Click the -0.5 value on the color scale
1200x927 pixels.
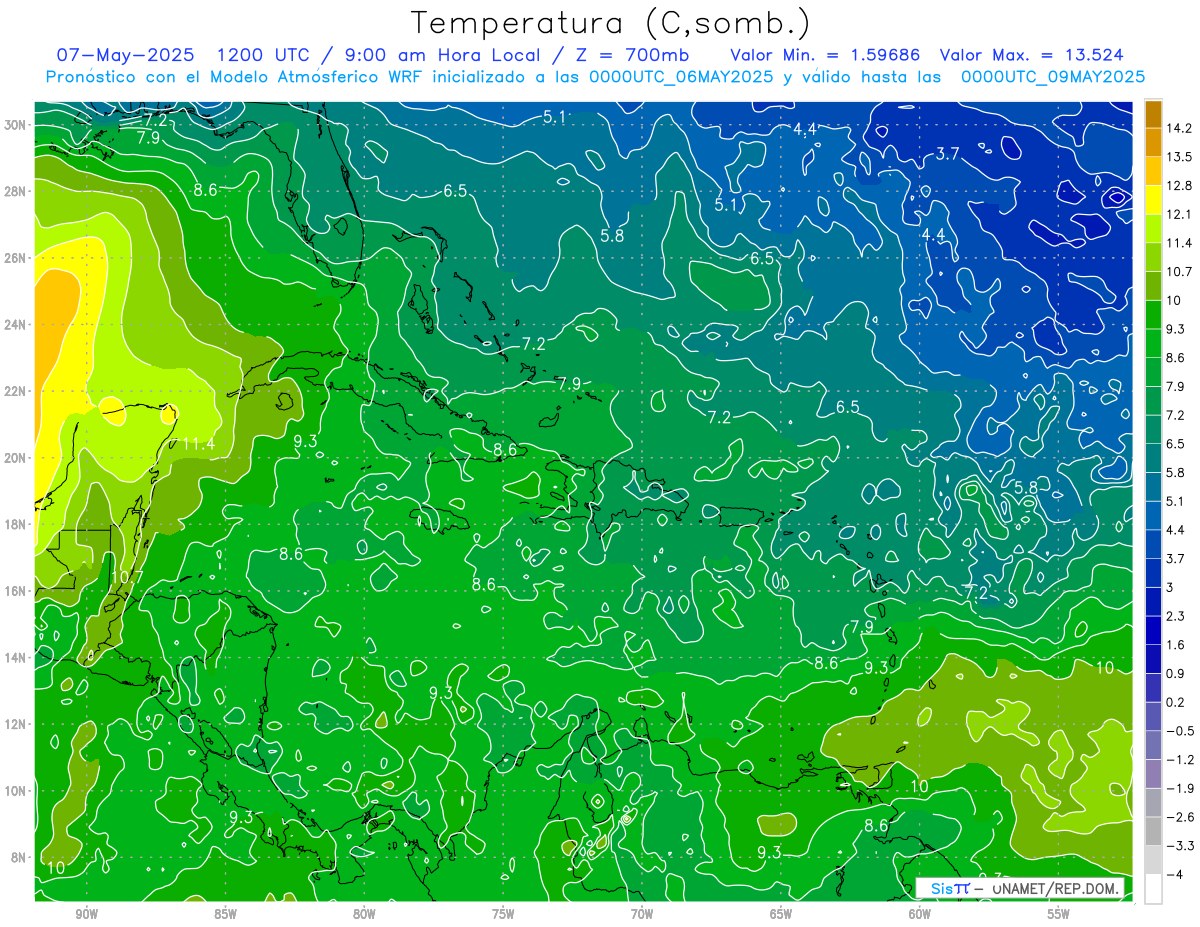pos(1180,731)
